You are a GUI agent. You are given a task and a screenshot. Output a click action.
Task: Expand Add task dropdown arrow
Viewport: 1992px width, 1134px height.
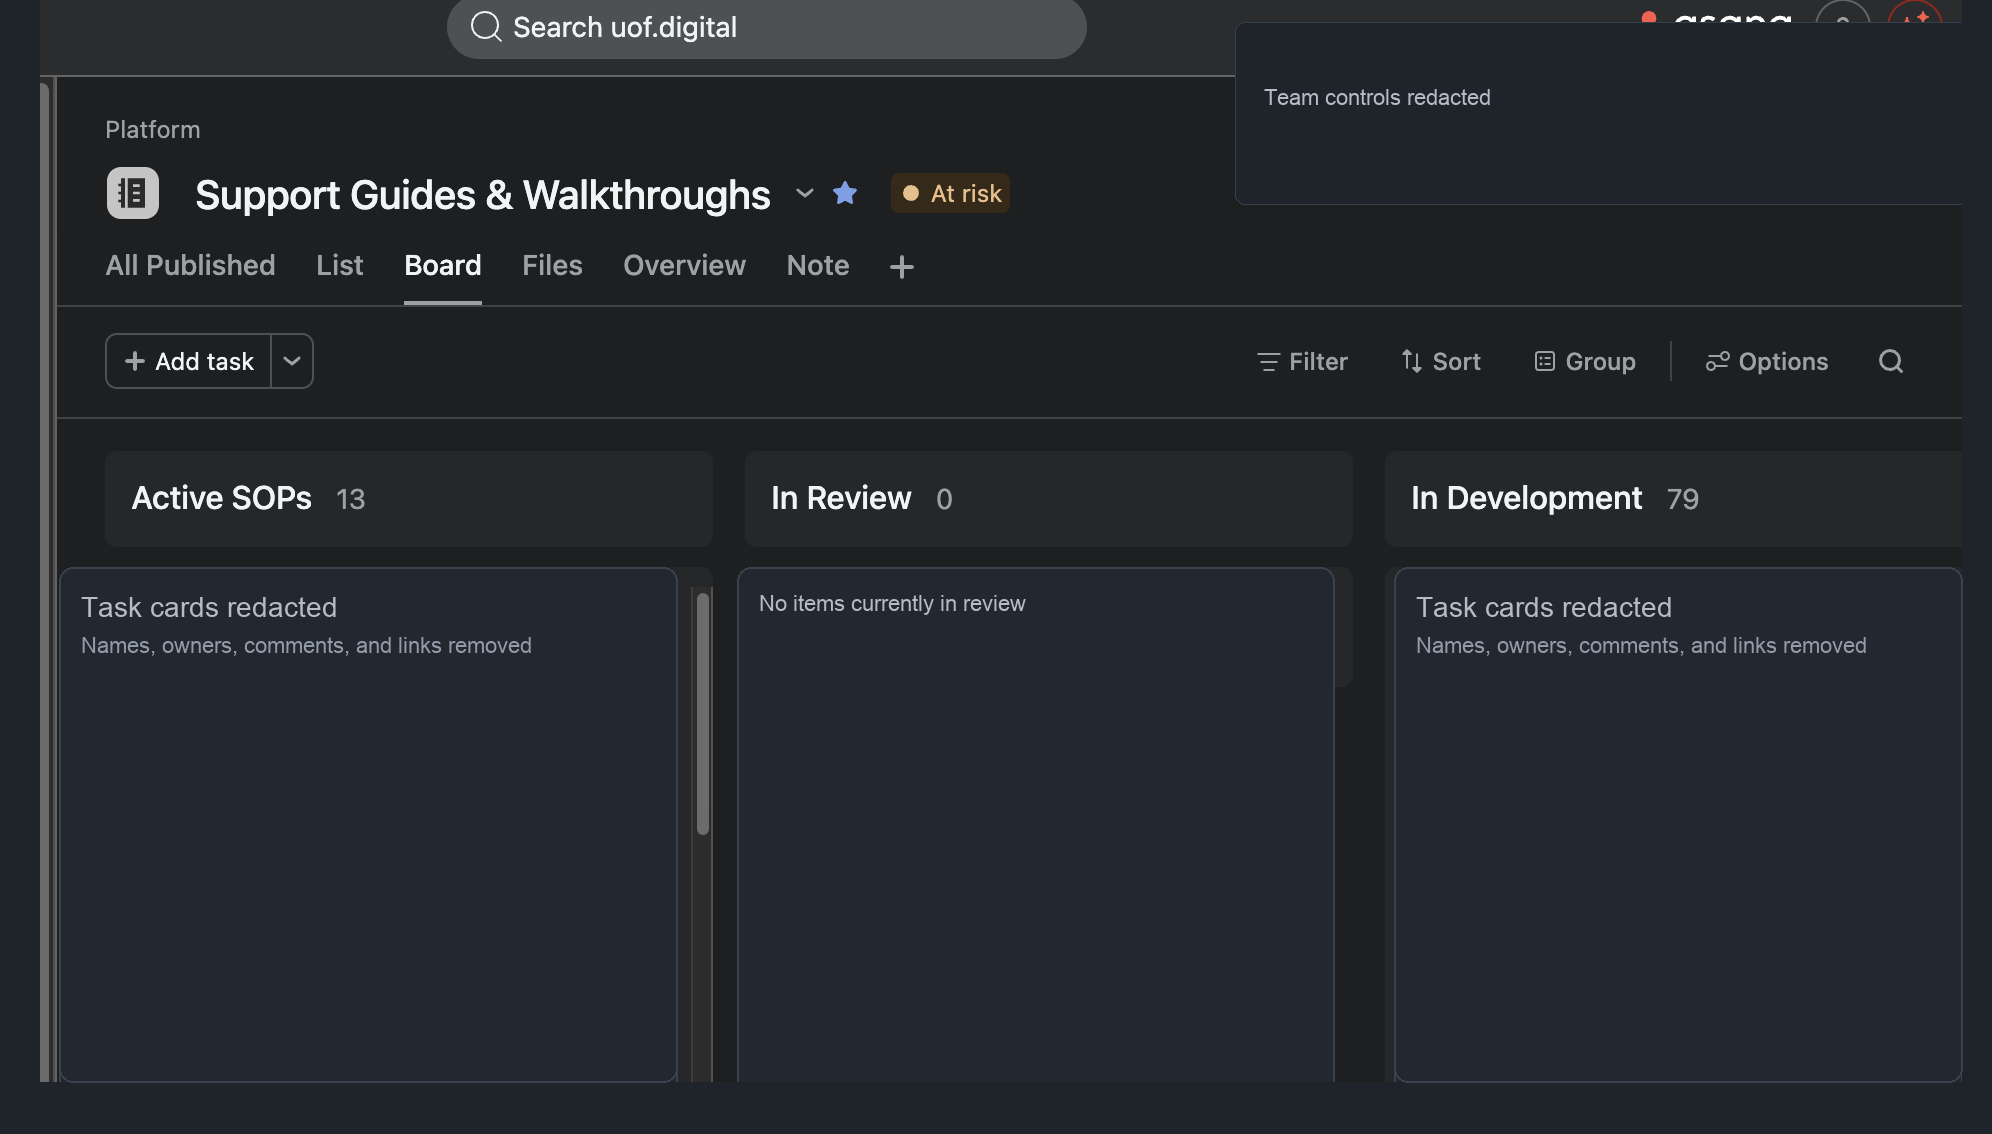[x=292, y=361]
